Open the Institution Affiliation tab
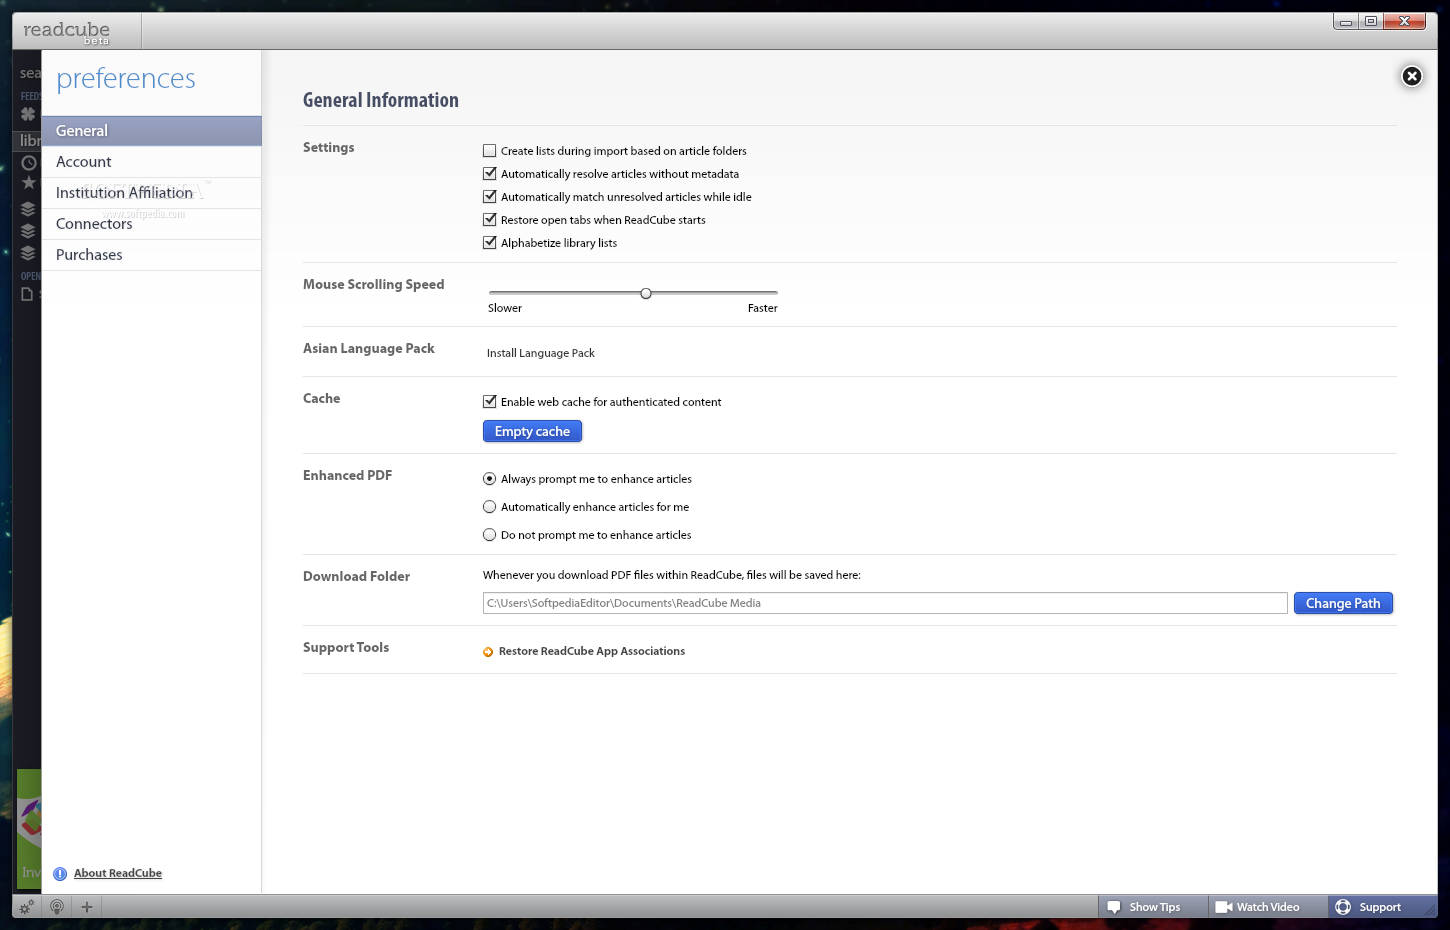This screenshot has width=1450, height=930. pos(151,193)
